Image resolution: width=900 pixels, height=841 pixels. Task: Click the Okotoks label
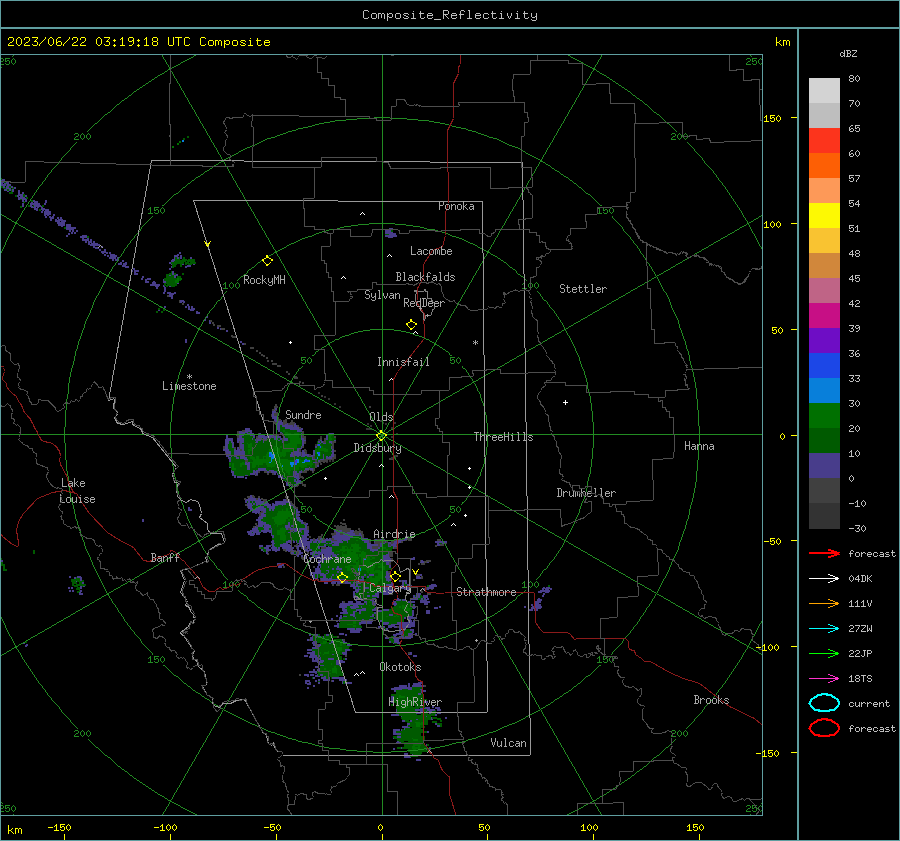coord(400,667)
